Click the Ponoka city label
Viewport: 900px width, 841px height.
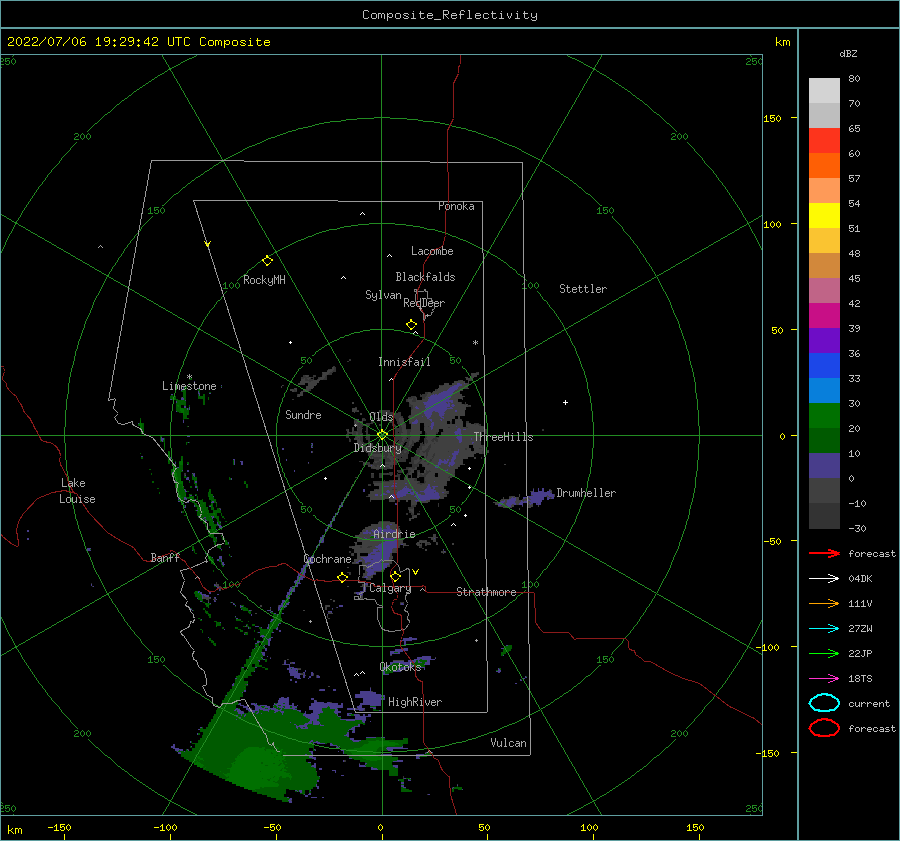(456, 206)
